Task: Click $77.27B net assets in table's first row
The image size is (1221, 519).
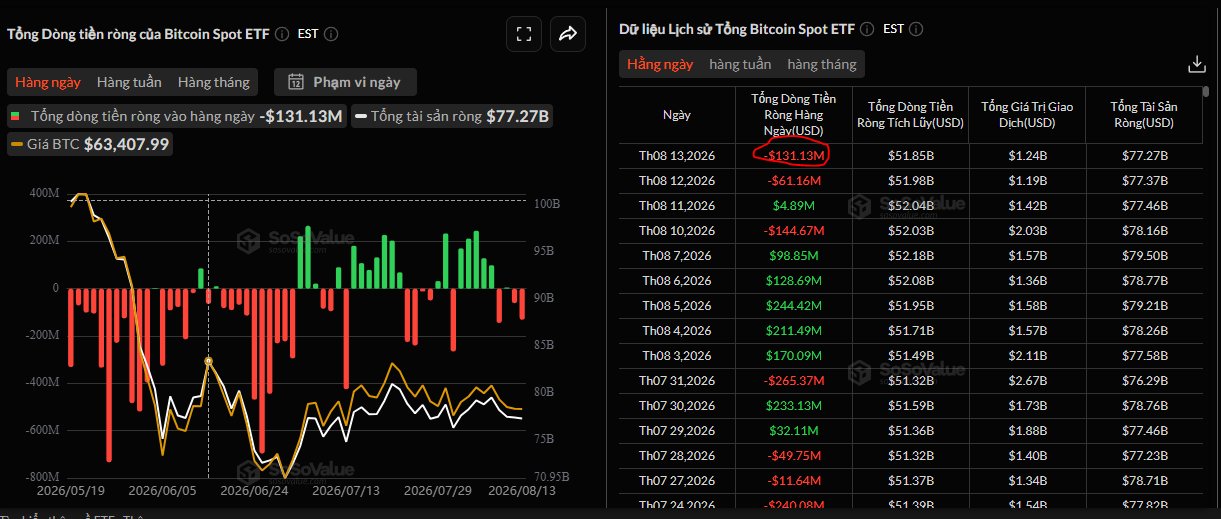Action: tap(1144, 156)
